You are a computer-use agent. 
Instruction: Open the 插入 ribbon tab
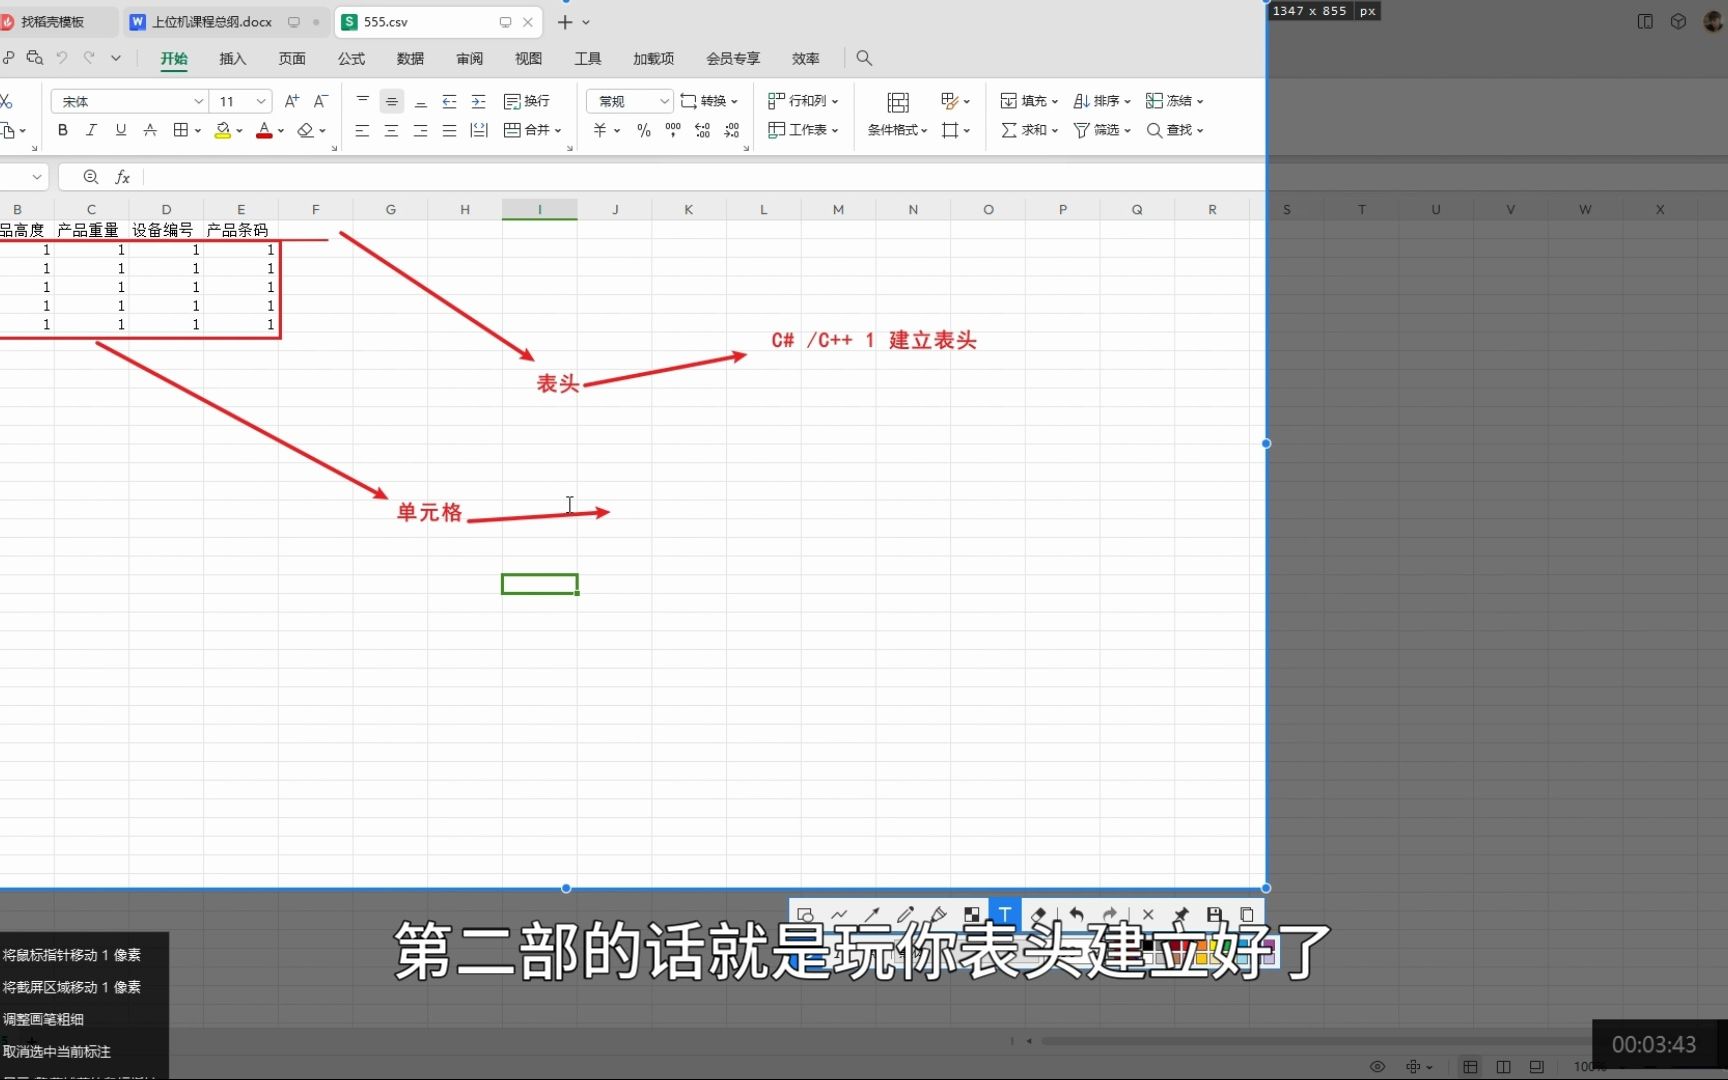(232, 58)
